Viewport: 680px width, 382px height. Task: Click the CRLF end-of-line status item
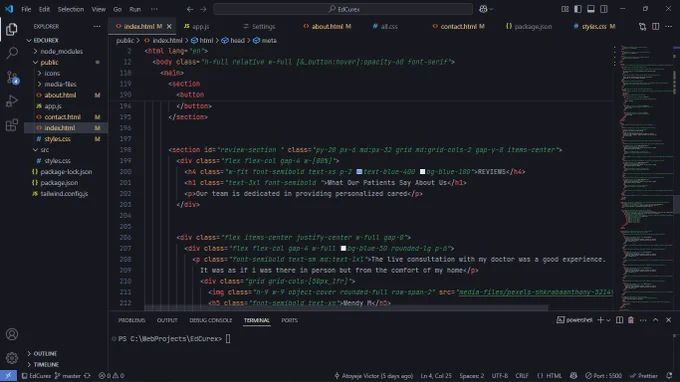pyautogui.click(x=522, y=375)
